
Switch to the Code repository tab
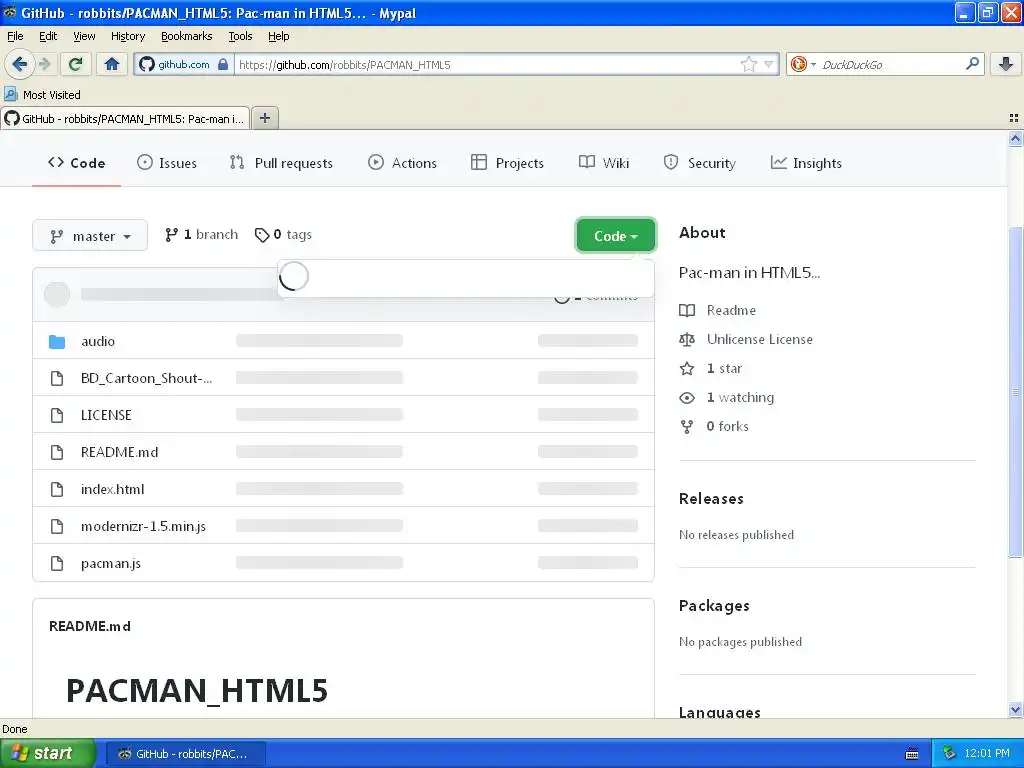tap(76, 163)
